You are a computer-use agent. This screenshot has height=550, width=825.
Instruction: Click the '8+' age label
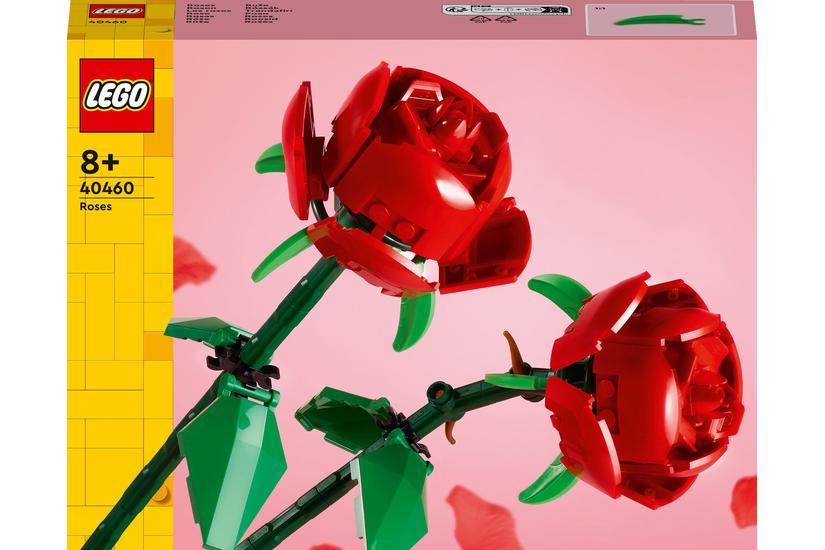pyautogui.click(x=100, y=162)
